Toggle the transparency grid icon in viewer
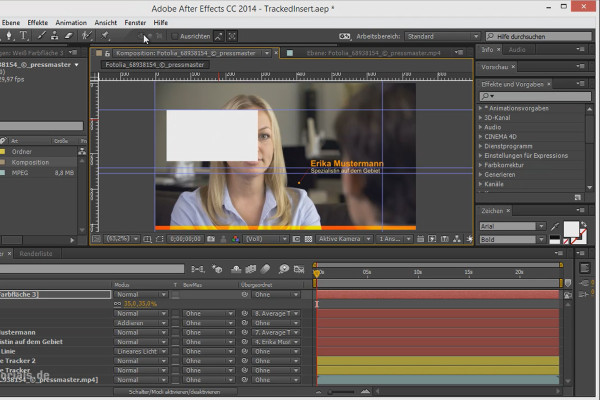 point(308,239)
